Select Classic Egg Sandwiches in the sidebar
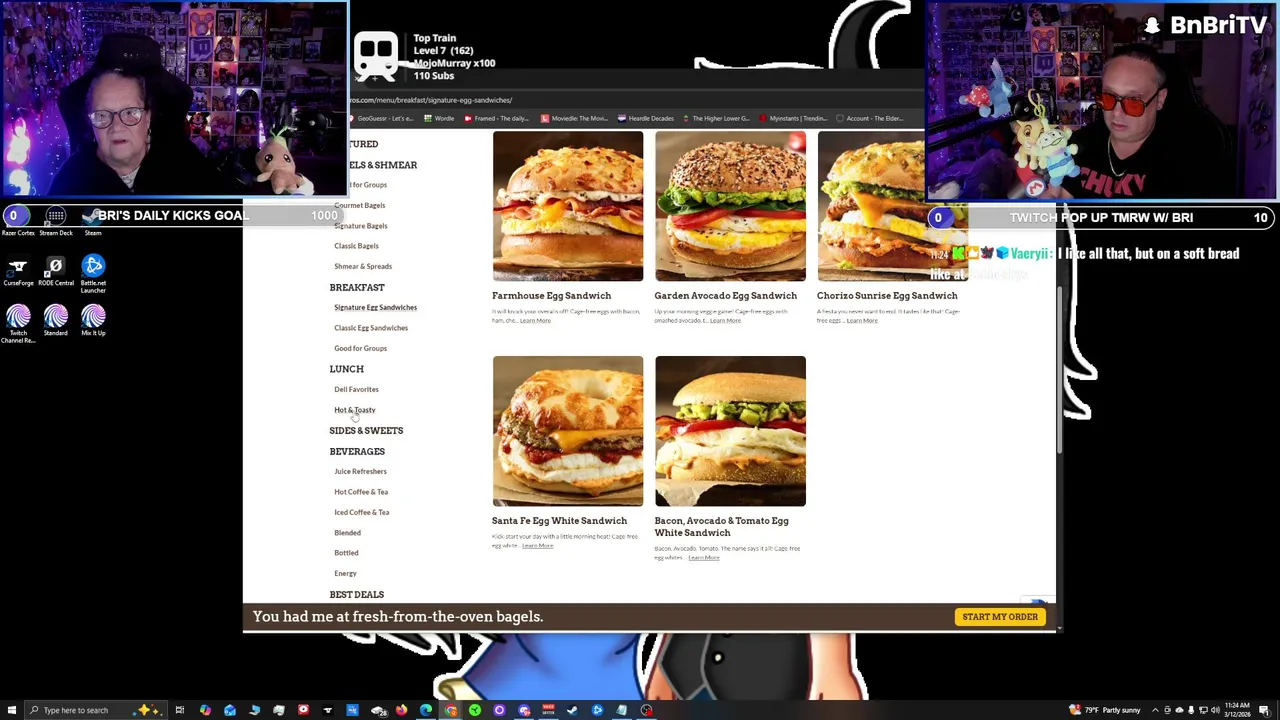The image size is (1280, 720). coord(371,328)
